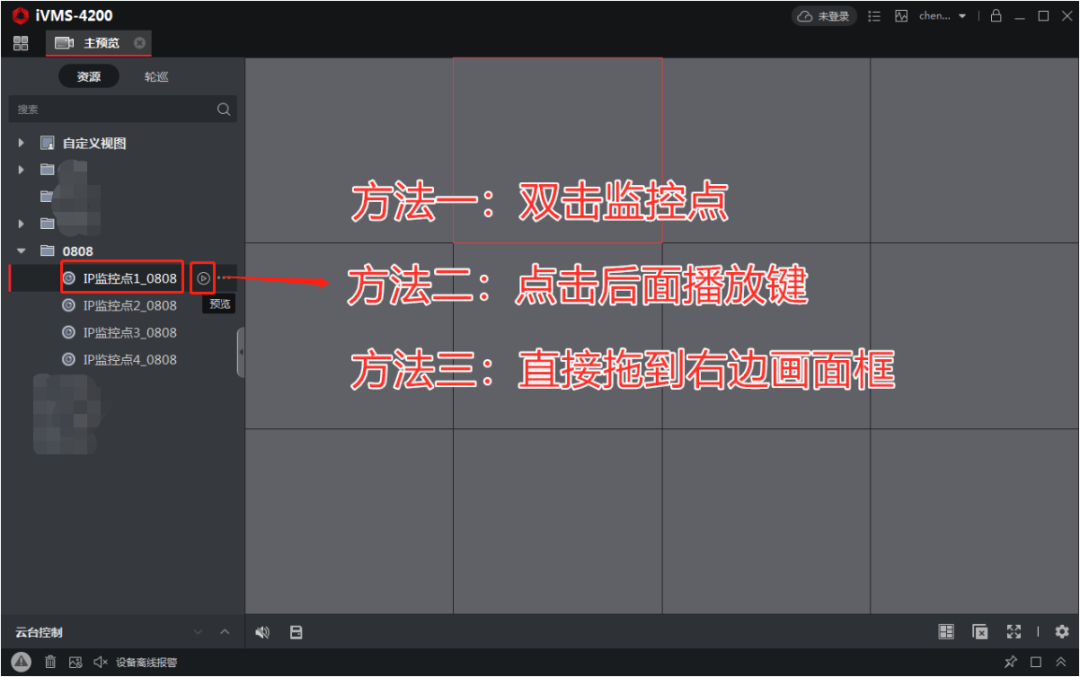The image size is (1080, 677).
Task: Pin the bottom alarm event panel
Action: (x=1011, y=662)
